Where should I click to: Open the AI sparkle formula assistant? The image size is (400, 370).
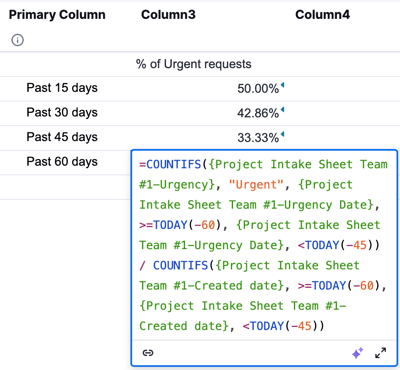tap(358, 353)
